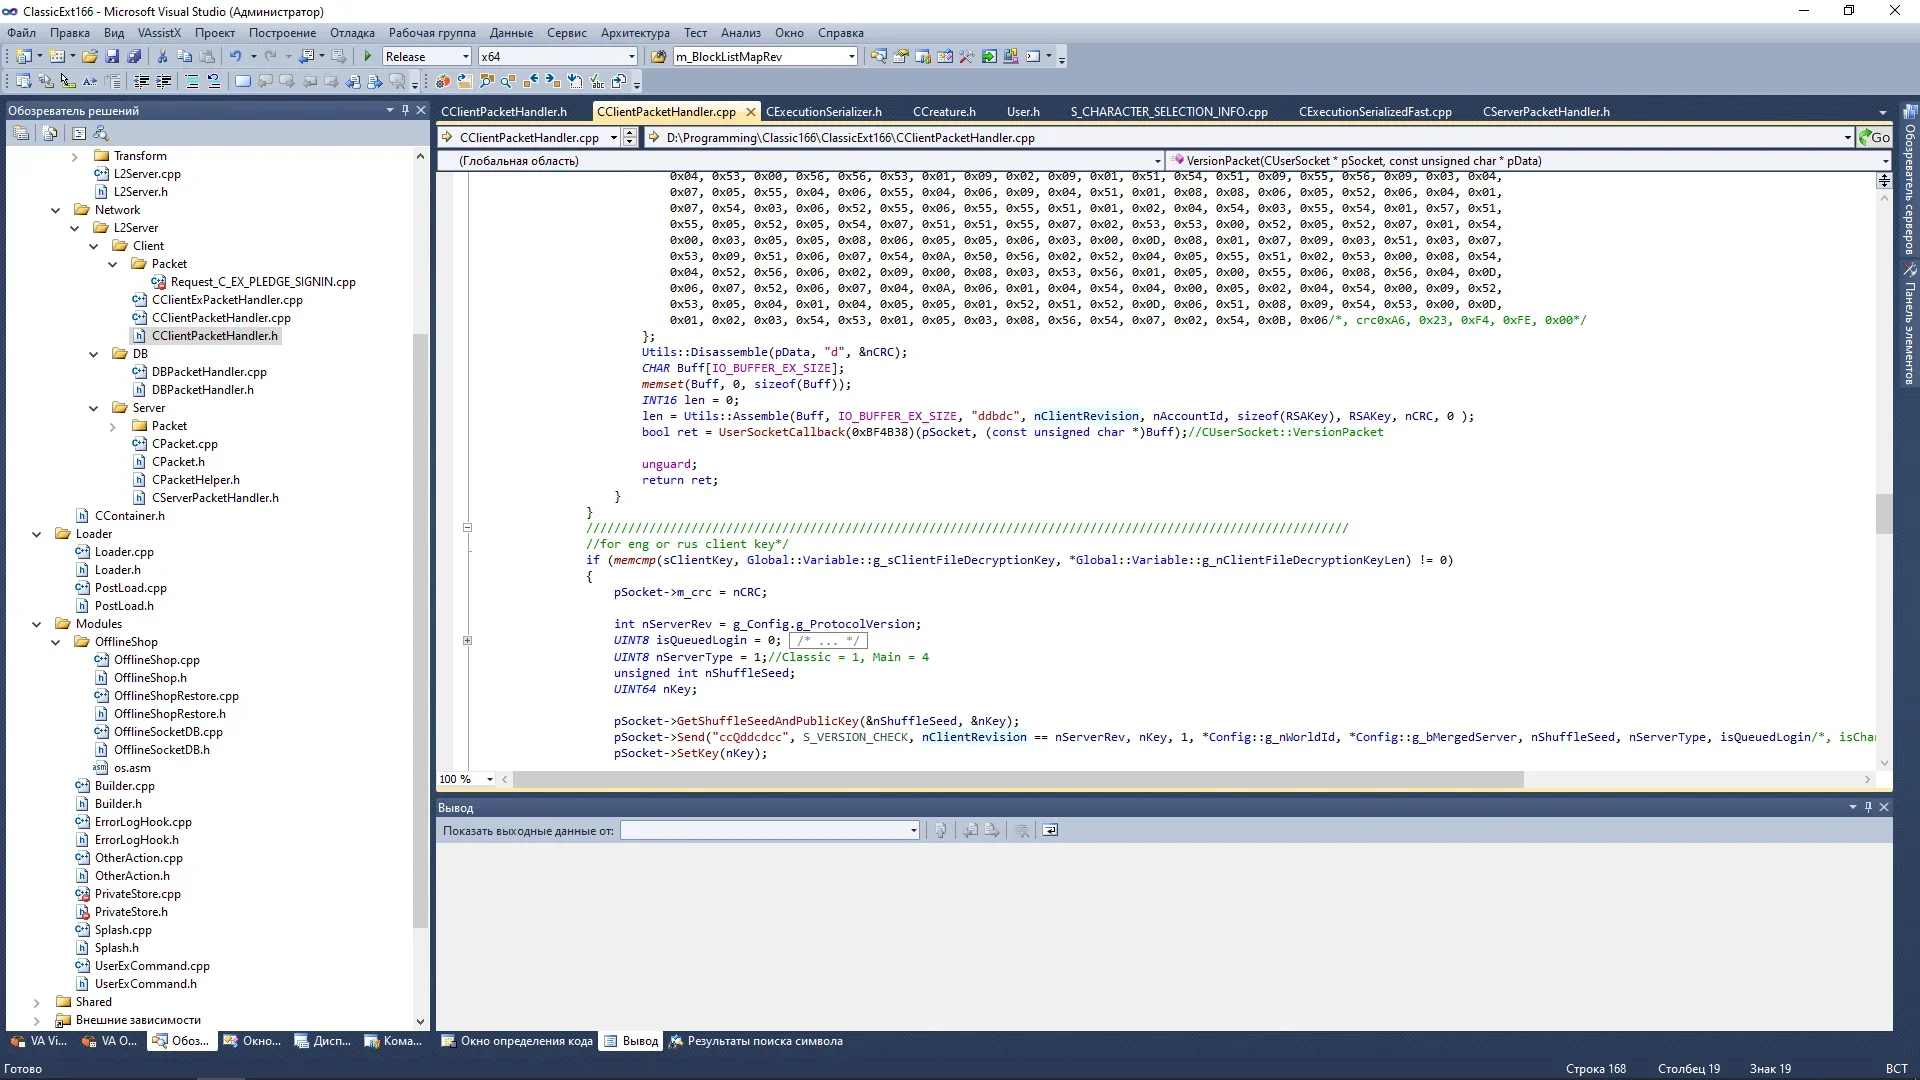
Task: Click the green Go button in VA navigation bar
Action: [x=1874, y=138]
